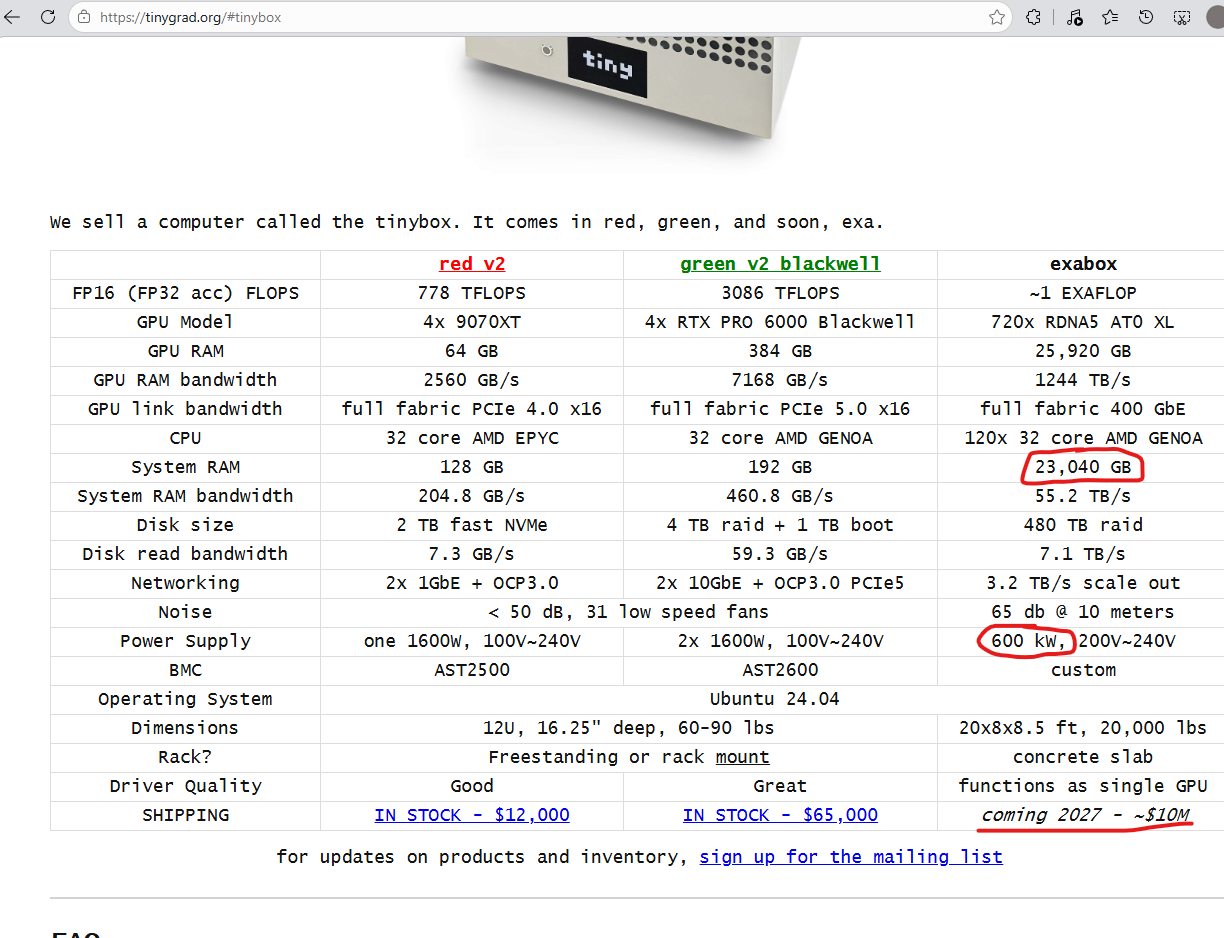Click the 384 GB GPU RAM cell
The height and width of the screenshot is (938, 1224).
780,351
